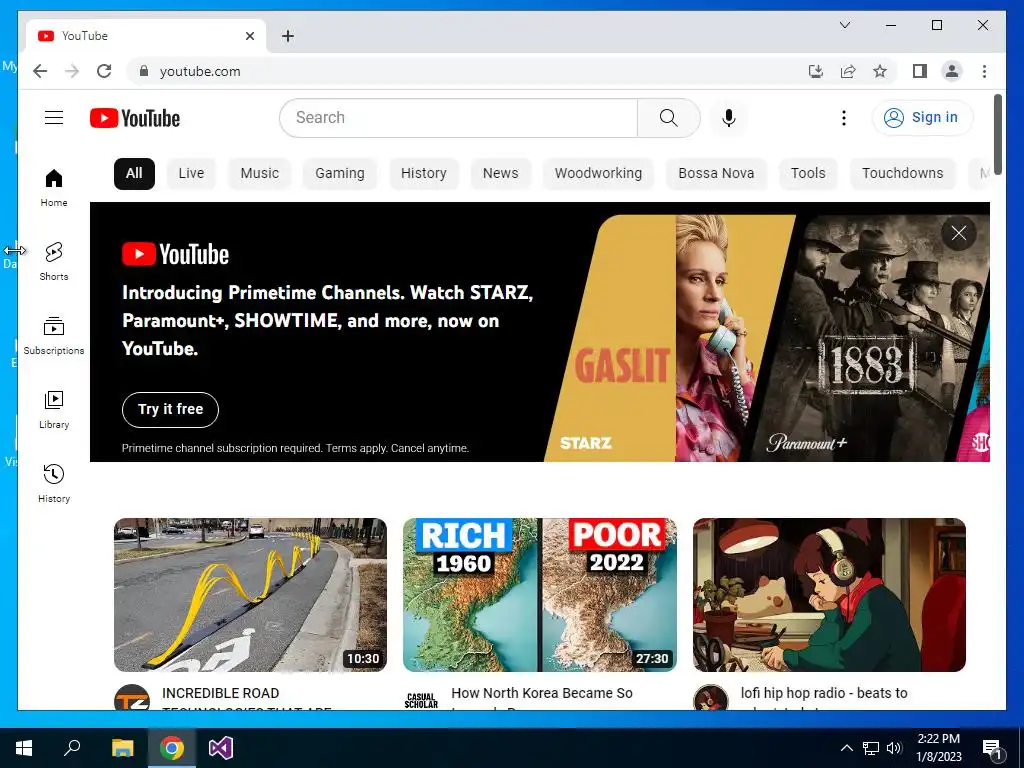Click the magnifier search button
The width and height of the screenshot is (1024, 768).
(x=669, y=118)
